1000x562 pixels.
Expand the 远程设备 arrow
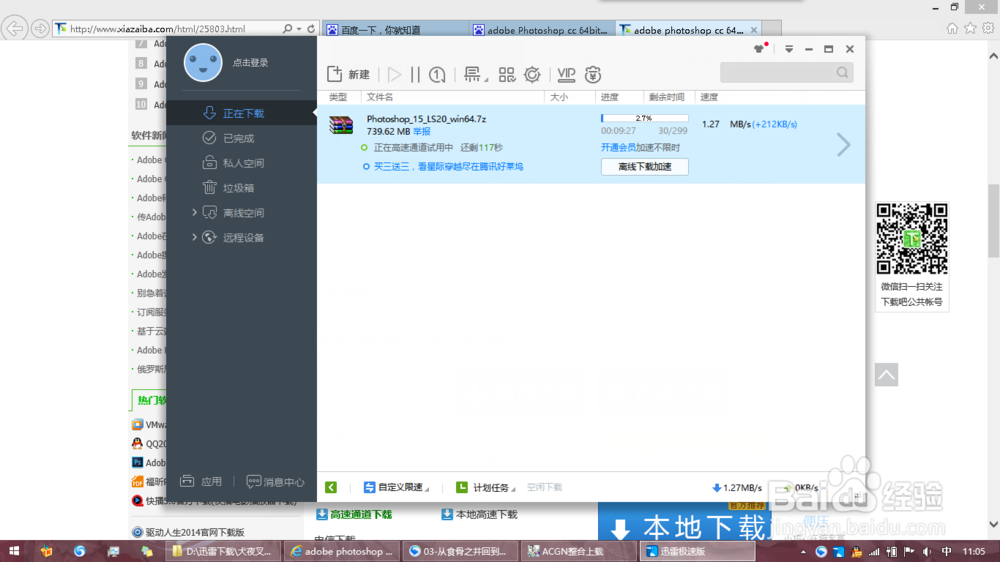195,237
